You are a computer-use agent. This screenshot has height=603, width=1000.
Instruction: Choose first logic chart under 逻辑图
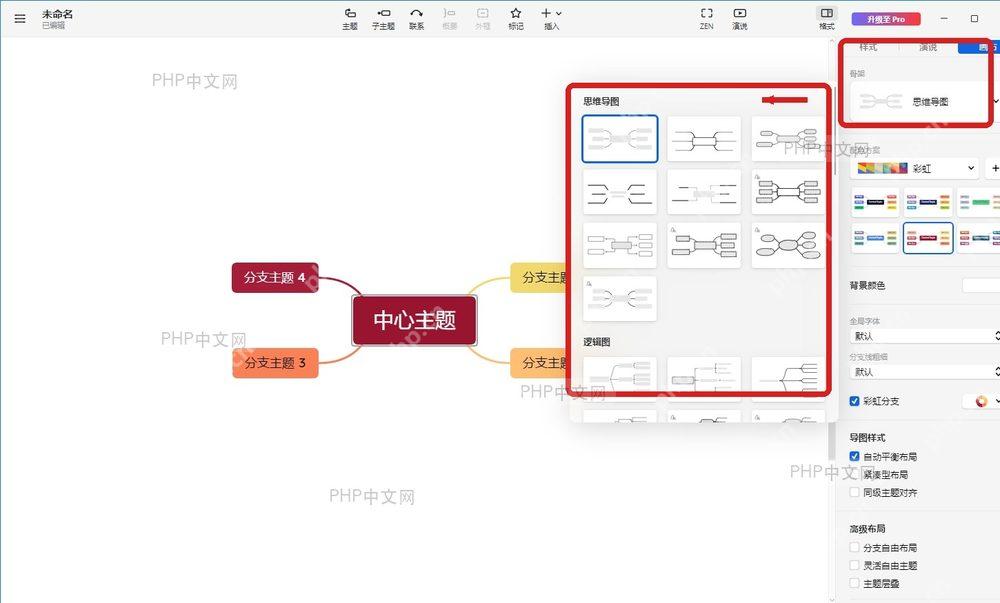[619, 379]
